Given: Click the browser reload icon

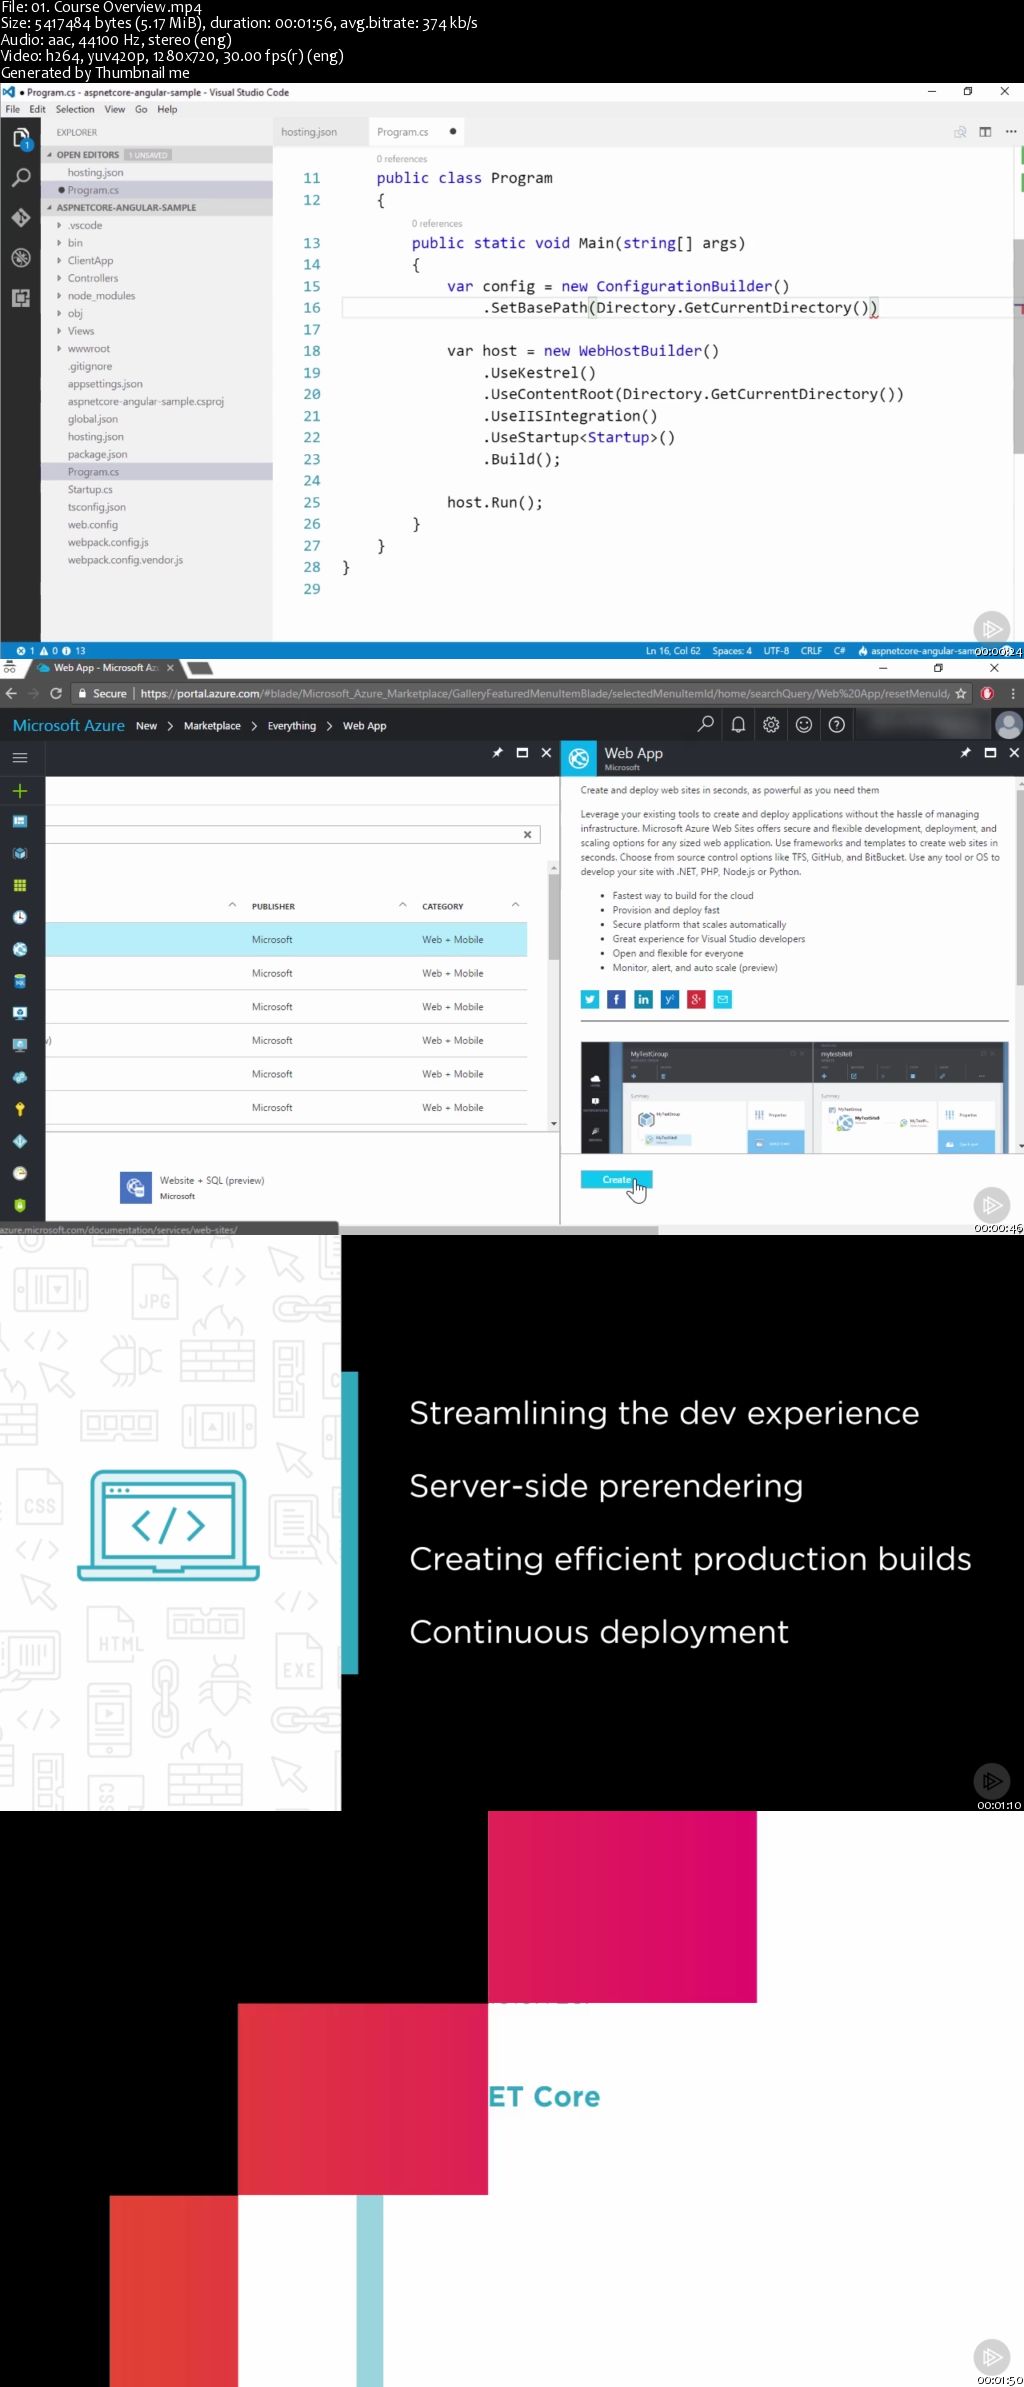Looking at the screenshot, I should click(56, 693).
